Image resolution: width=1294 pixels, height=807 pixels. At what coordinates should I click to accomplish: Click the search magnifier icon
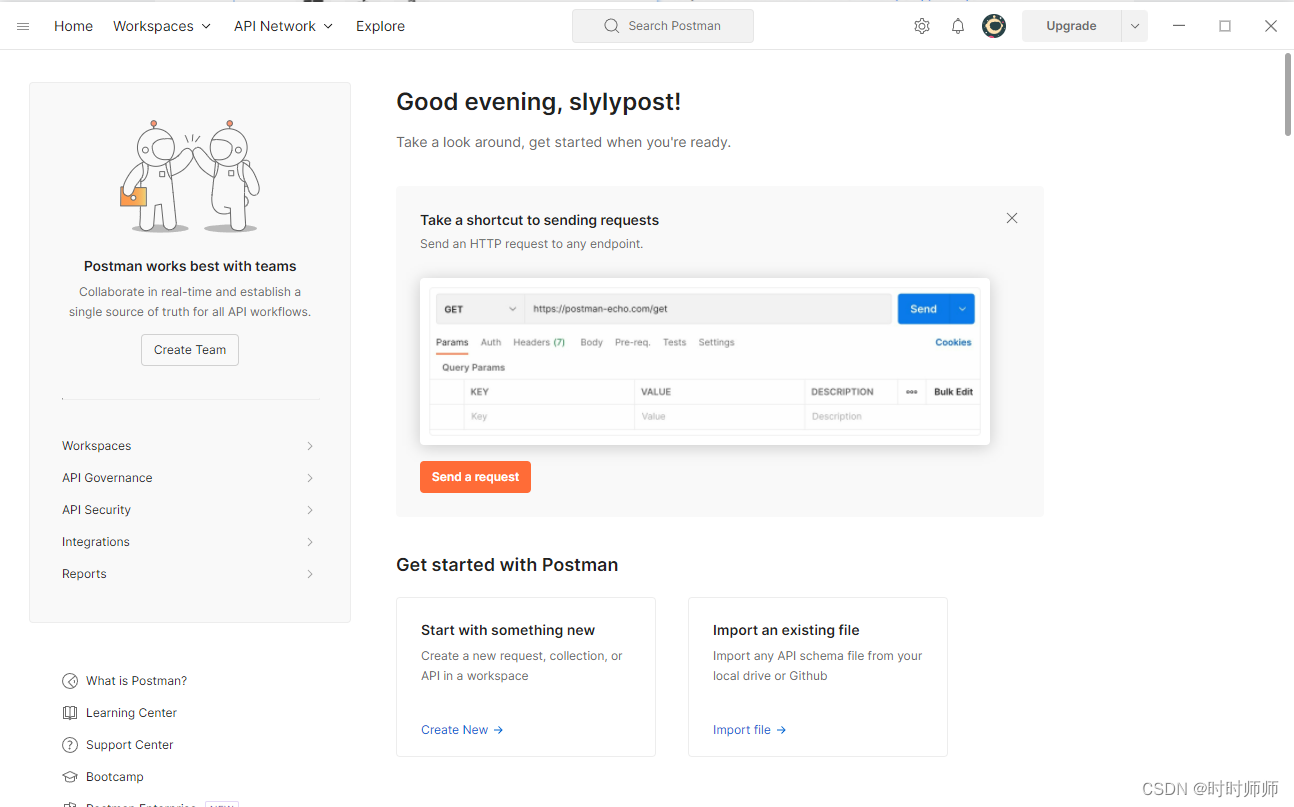pos(612,26)
